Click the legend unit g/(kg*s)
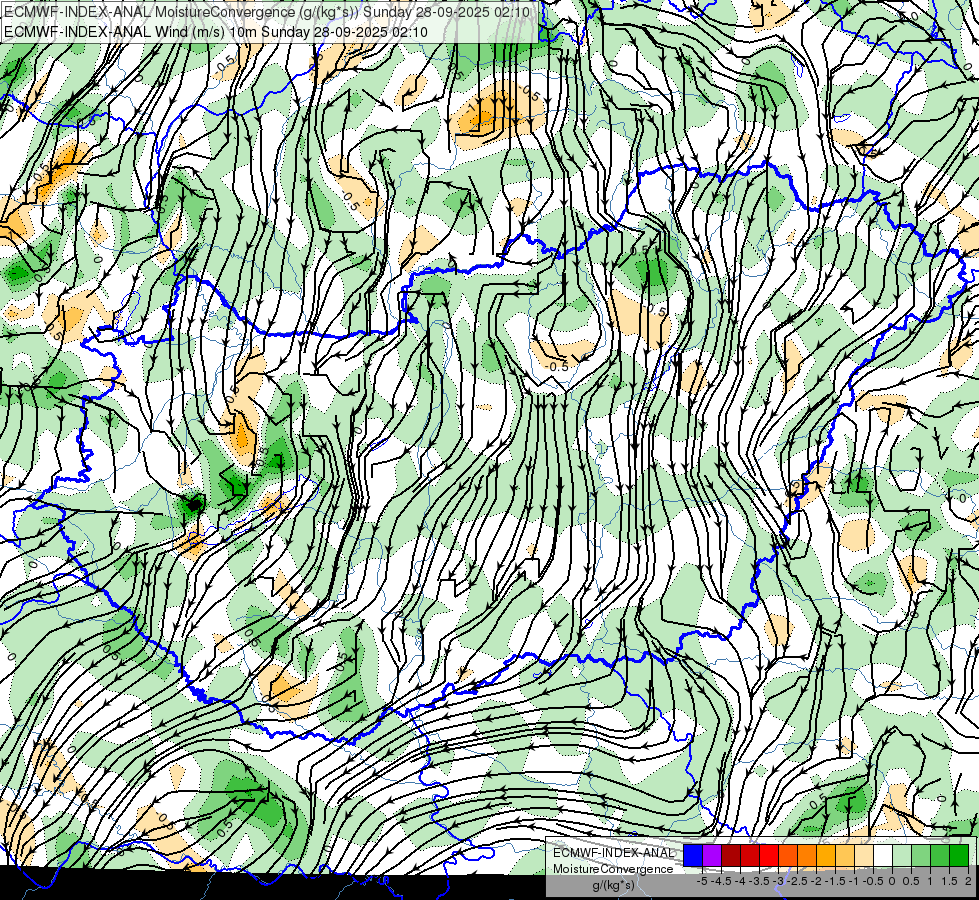The height and width of the screenshot is (900, 979). click(614, 885)
